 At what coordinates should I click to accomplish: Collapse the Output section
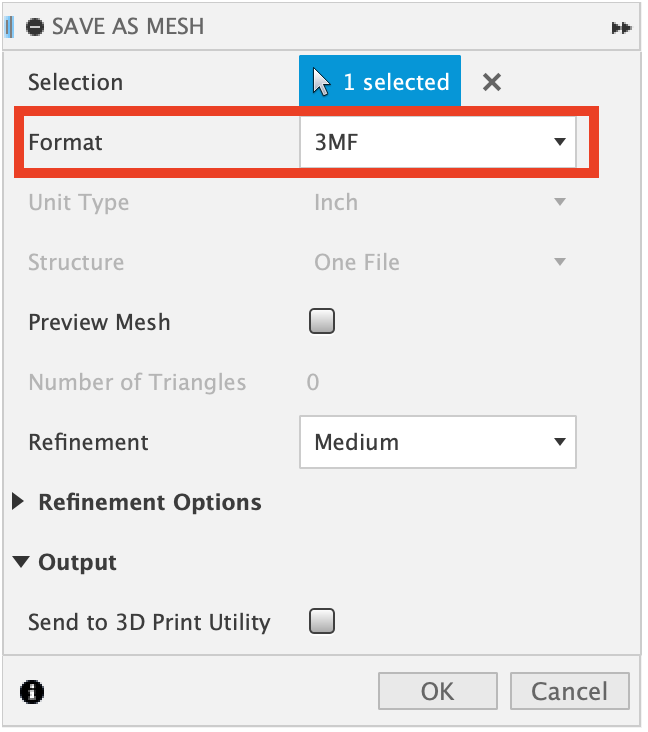(x=20, y=562)
